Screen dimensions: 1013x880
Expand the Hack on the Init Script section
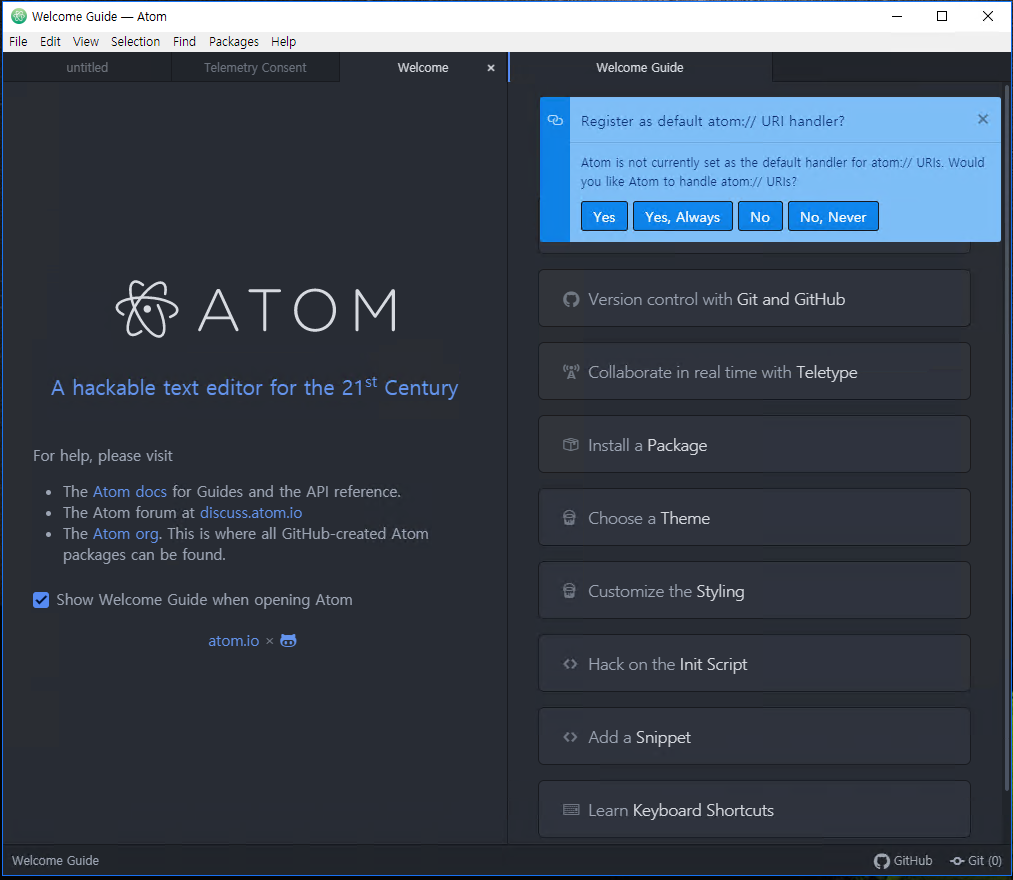pyautogui.click(x=754, y=664)
